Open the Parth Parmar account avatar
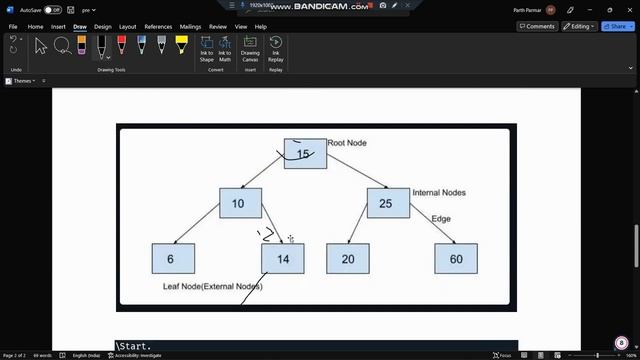 551,10
